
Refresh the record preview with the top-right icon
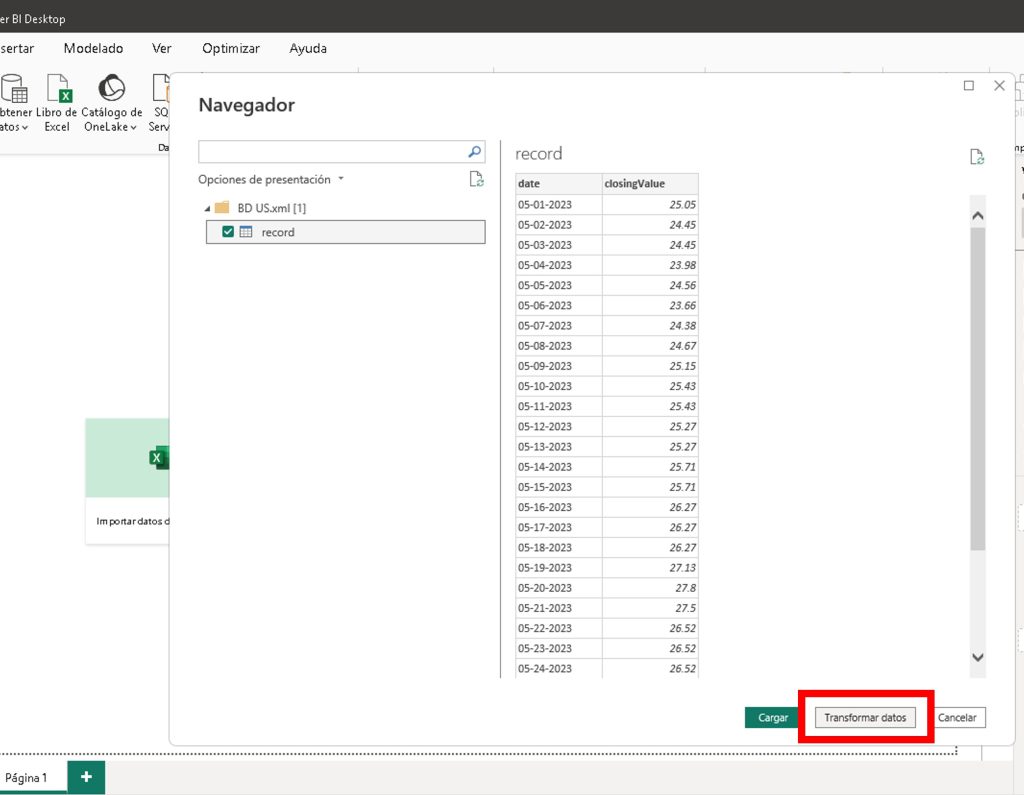coord(977,157)
